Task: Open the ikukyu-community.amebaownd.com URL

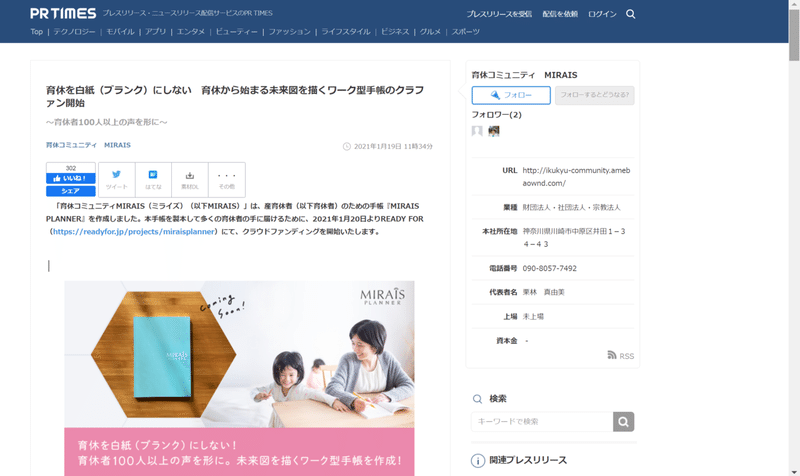Action: (x=576, y=177)
